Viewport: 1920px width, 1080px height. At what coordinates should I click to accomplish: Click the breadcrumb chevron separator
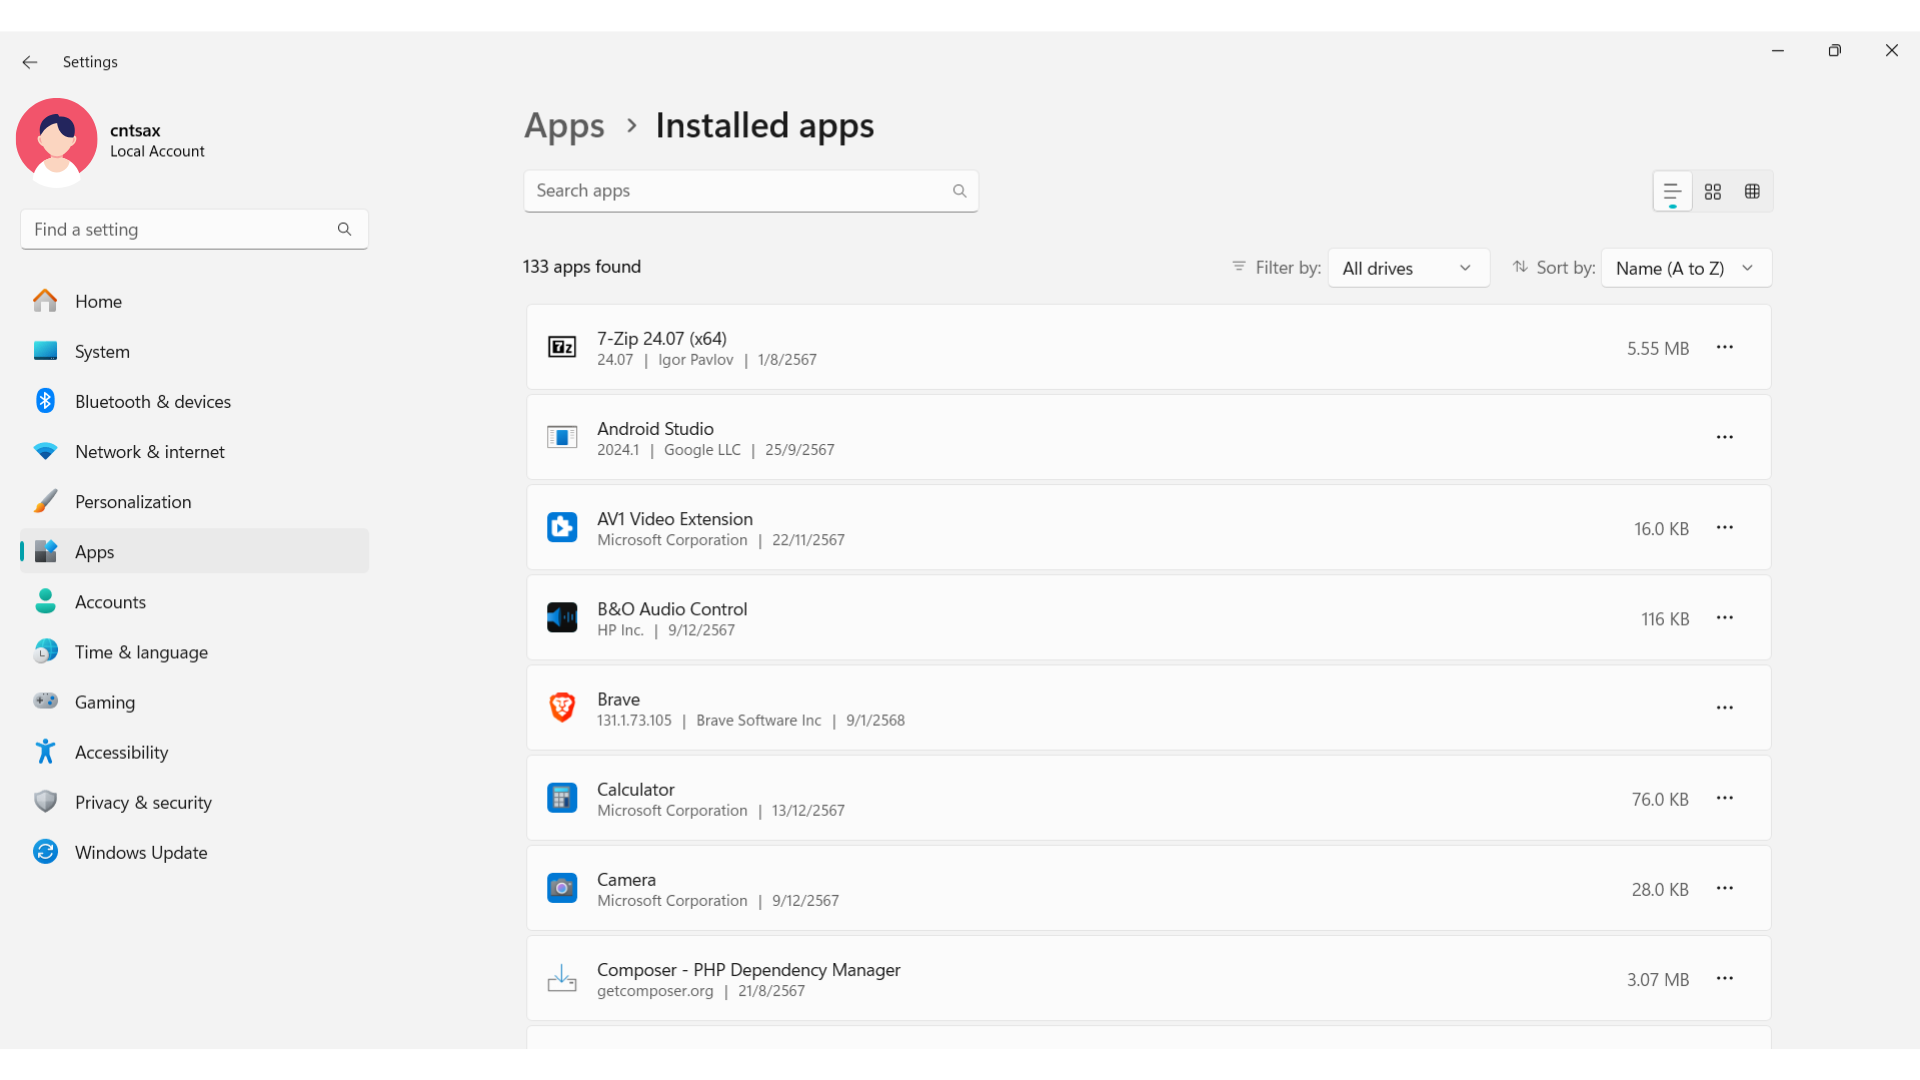click(x=631, y=126)
